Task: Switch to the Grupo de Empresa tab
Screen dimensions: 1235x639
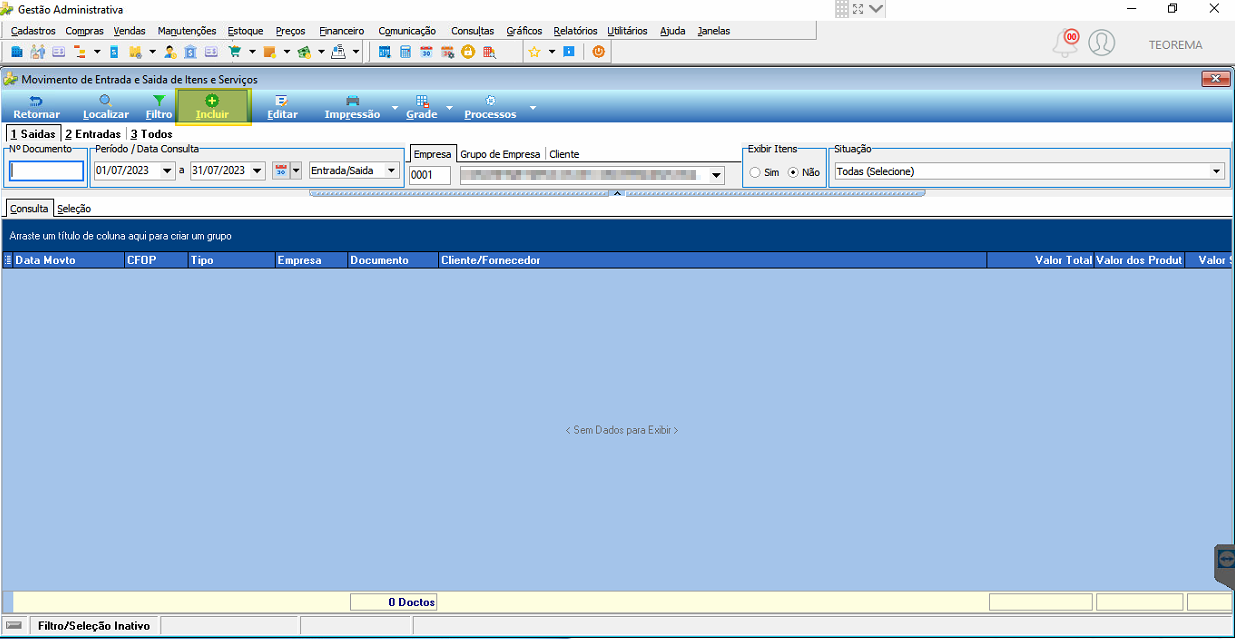Action: pyautogui.click(x=500, y=154)
